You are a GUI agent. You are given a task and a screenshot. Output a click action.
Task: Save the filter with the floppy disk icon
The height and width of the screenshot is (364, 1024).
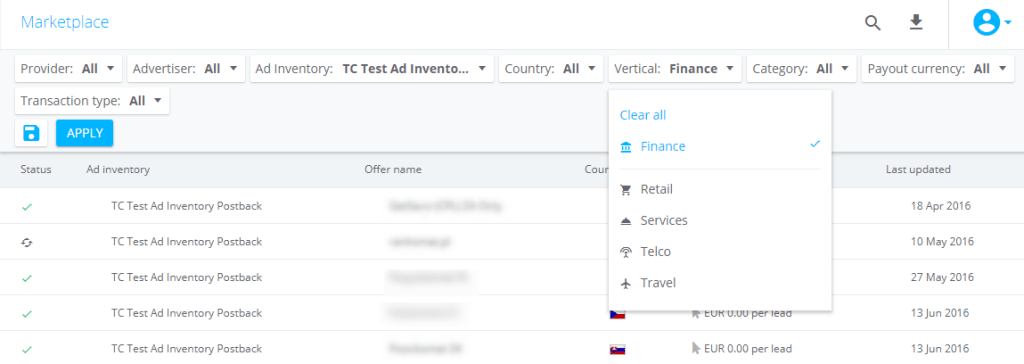click(x=31, y=133)
